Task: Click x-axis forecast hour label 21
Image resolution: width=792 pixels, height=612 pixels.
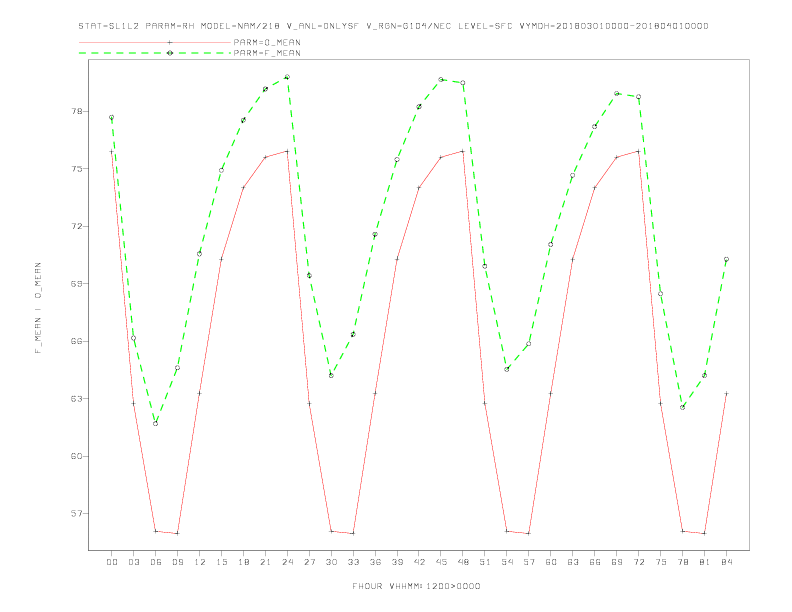Action: click(x=265, y=562)
